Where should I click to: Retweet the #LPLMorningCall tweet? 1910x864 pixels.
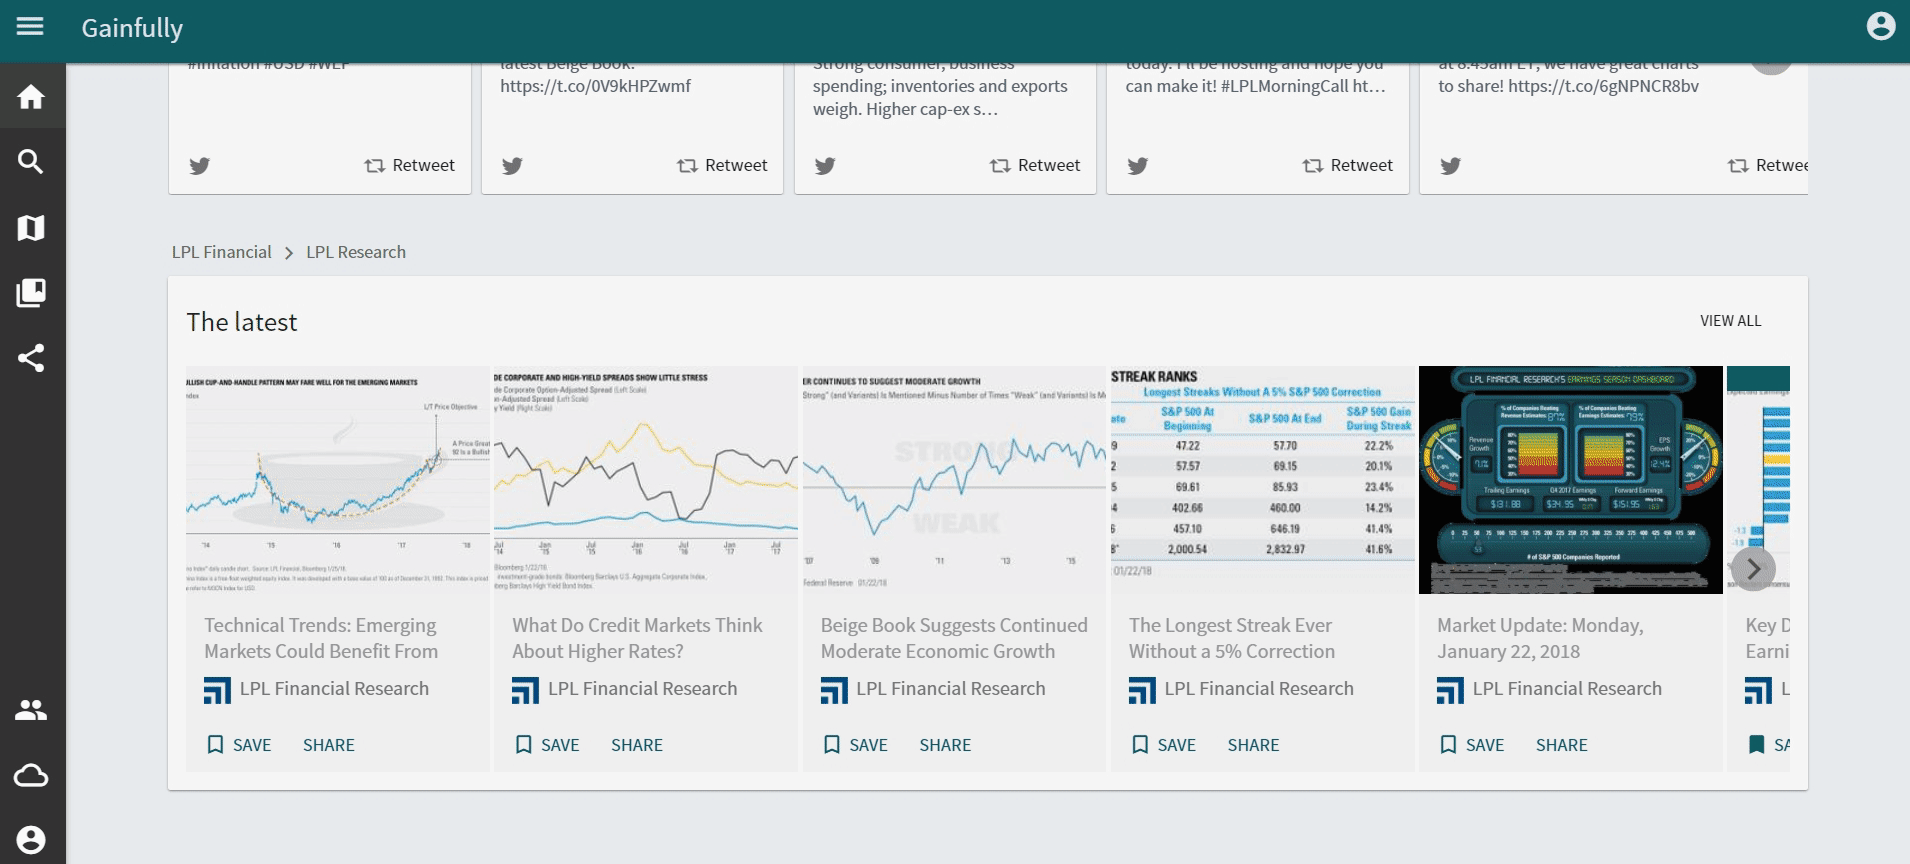click(1347, 165)
